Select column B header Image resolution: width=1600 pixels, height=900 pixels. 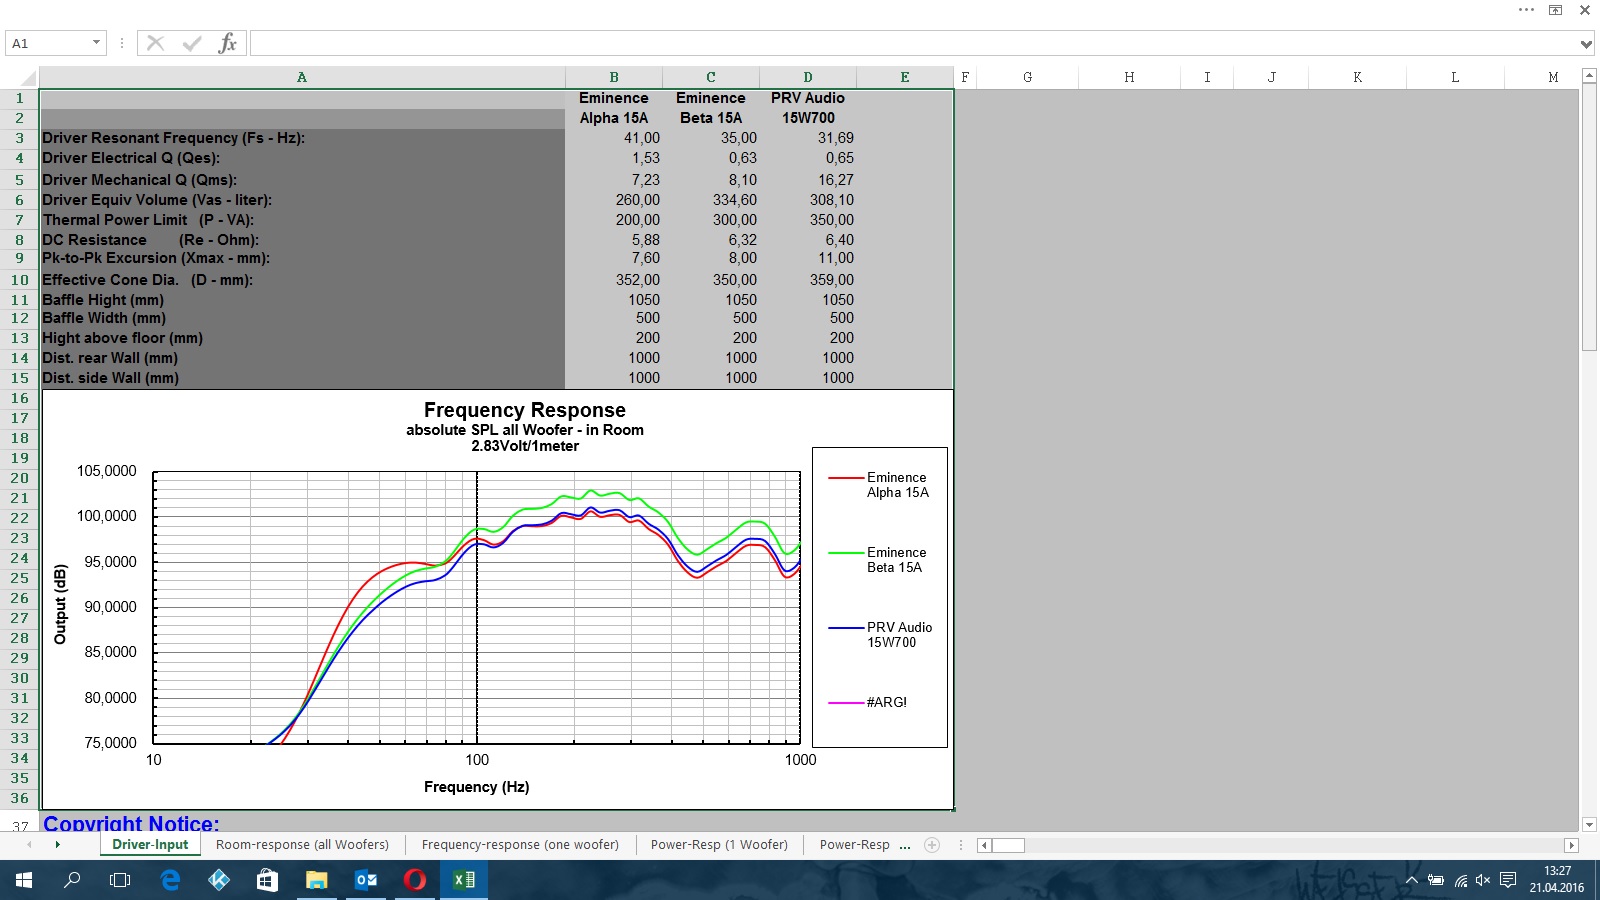pyautogui.click(x=614, y=77)
